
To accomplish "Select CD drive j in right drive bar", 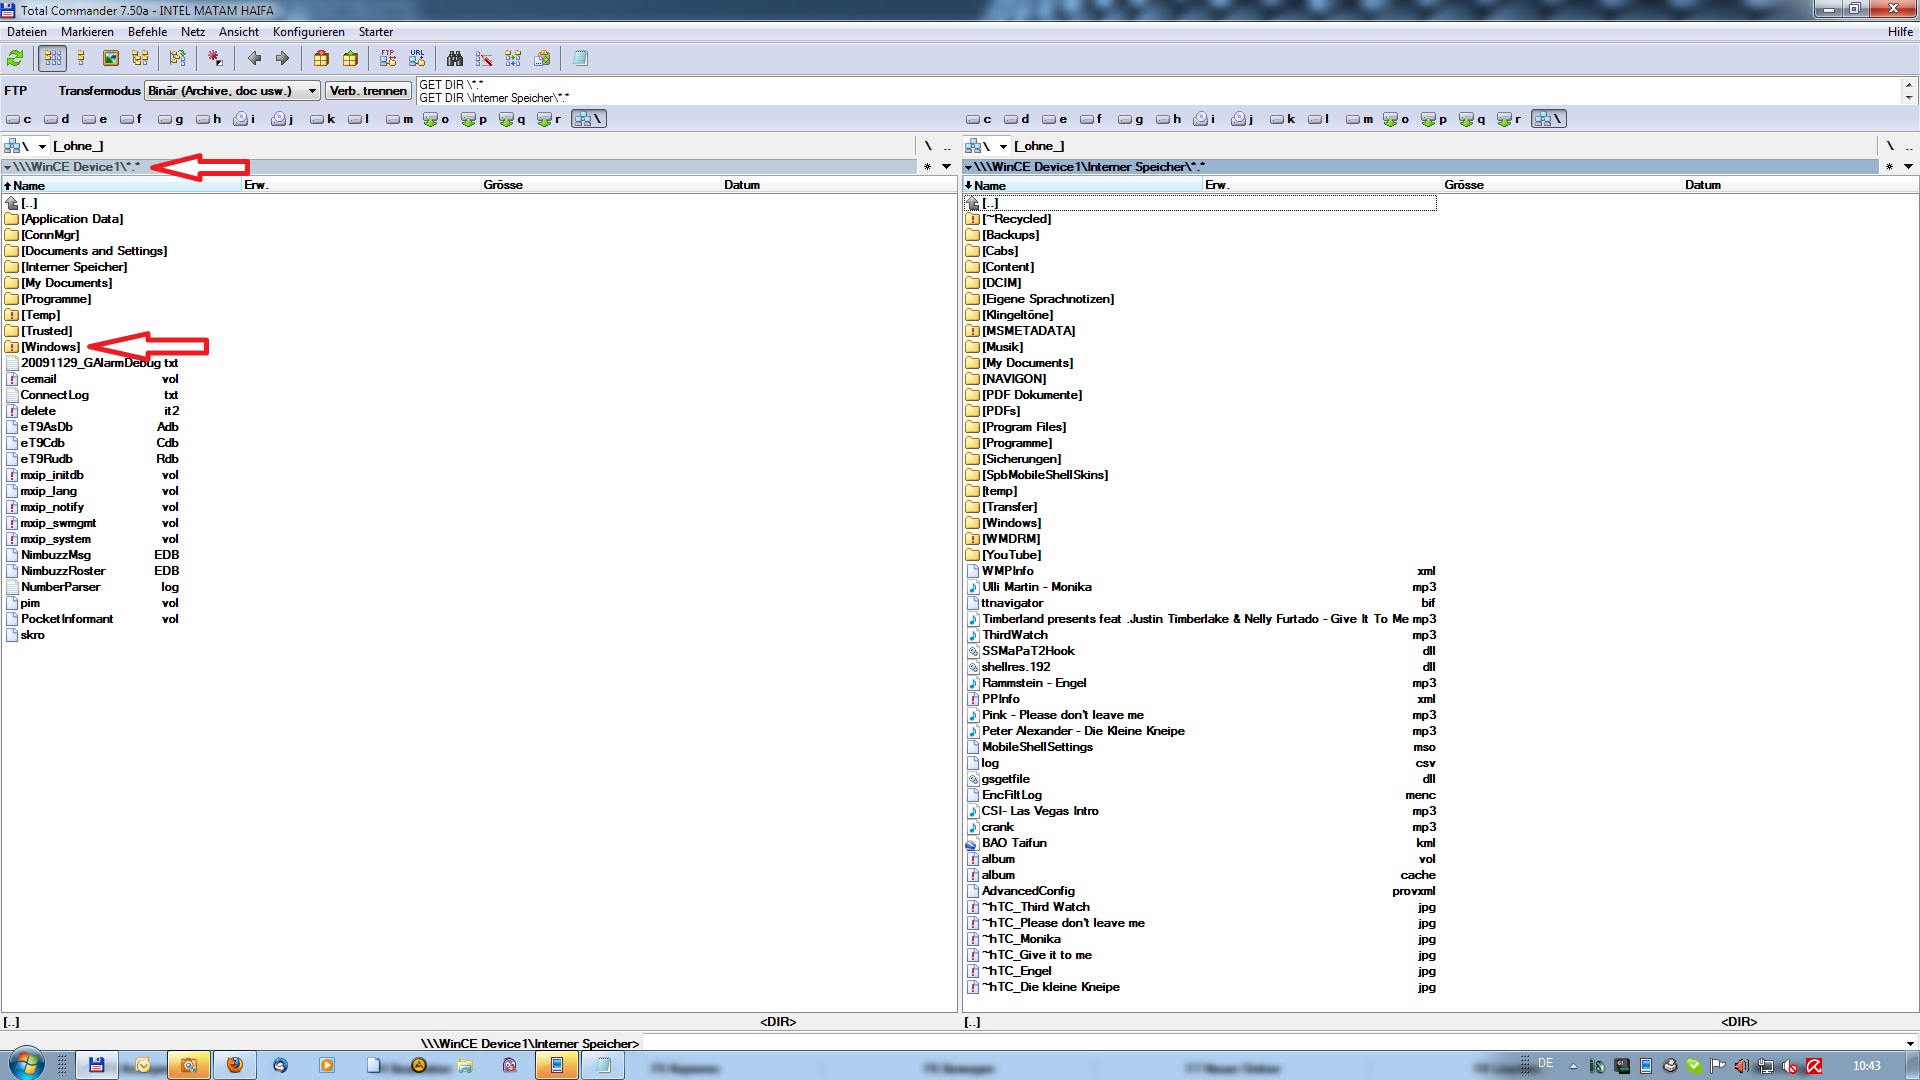I will [x=1243, y=119].
